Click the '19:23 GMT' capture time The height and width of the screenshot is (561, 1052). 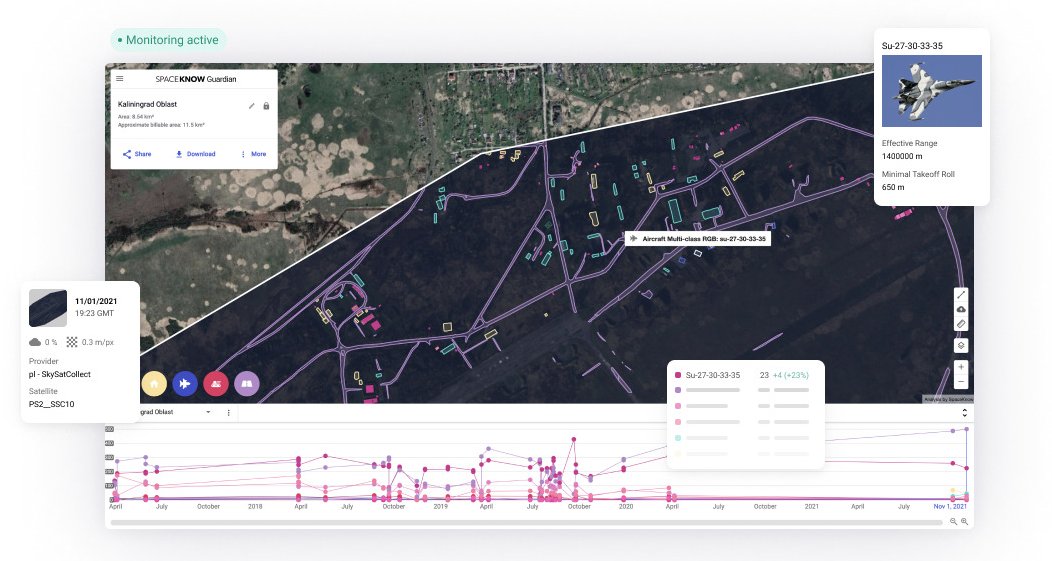tap(95, 313)
